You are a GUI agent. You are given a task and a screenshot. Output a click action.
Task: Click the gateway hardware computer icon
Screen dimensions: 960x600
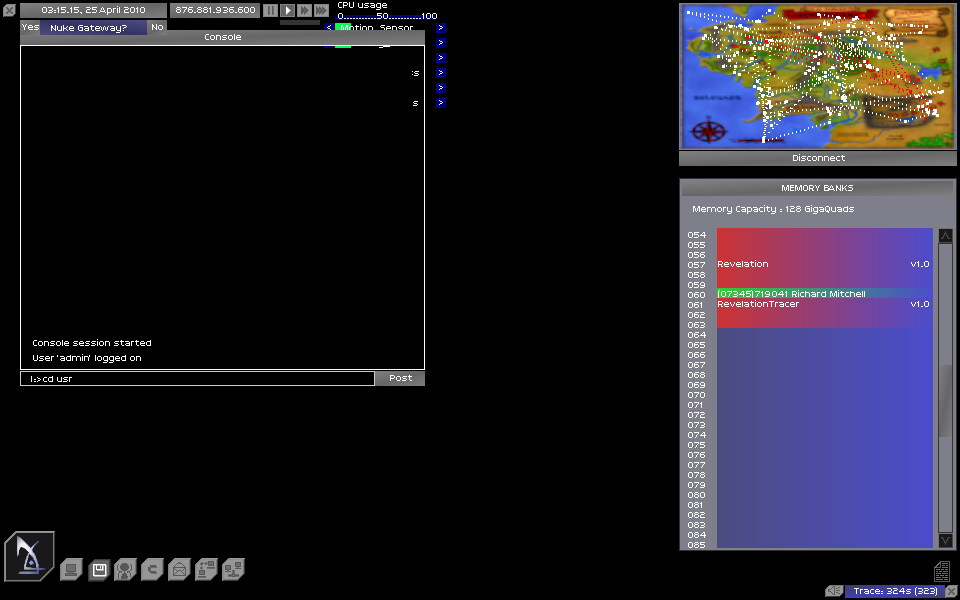coord(71,570)
